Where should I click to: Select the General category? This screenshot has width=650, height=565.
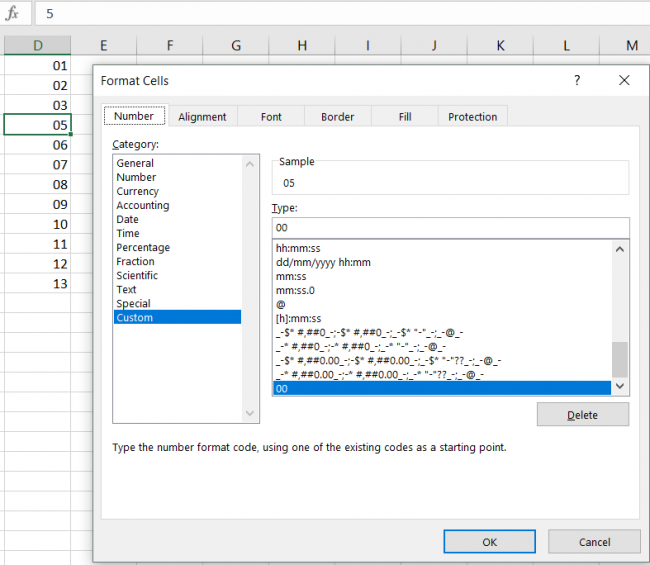point(177,163)
